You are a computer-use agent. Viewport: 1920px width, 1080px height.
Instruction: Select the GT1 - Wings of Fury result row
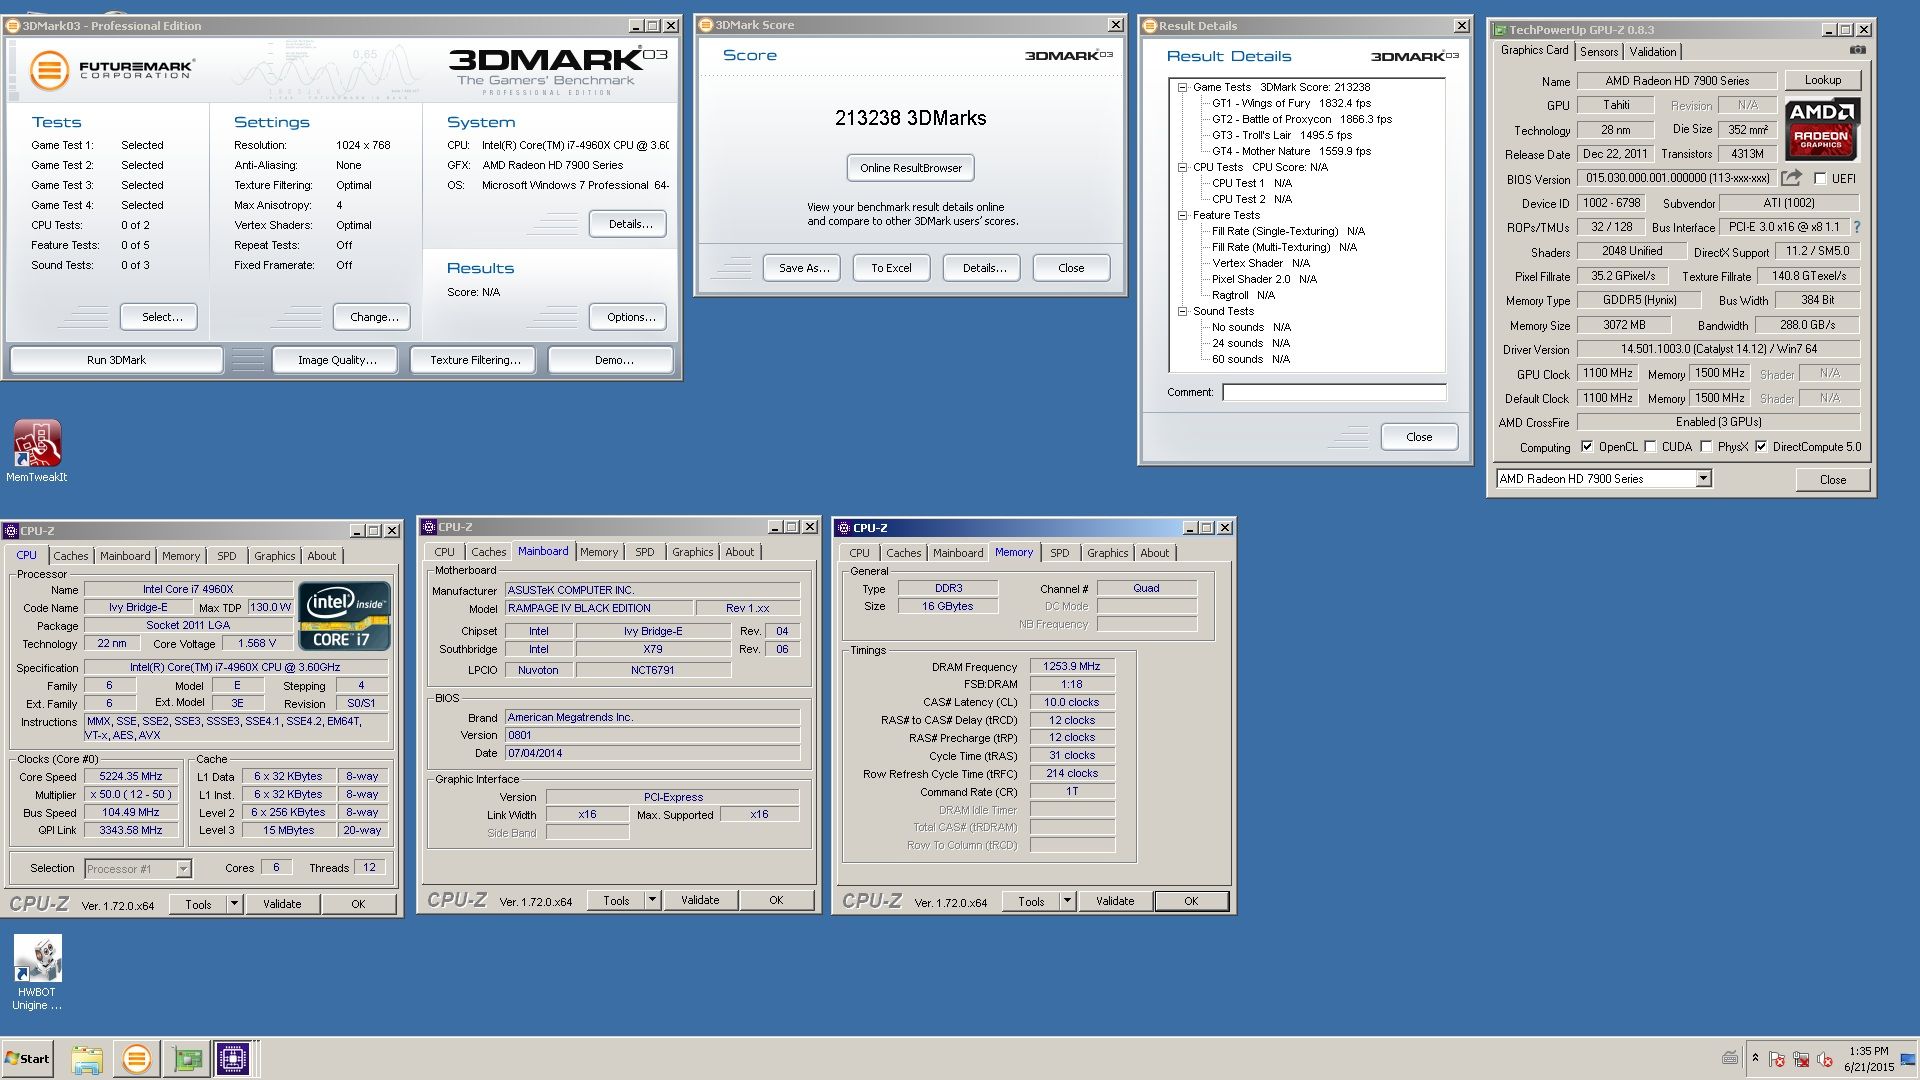(1290, 103)
